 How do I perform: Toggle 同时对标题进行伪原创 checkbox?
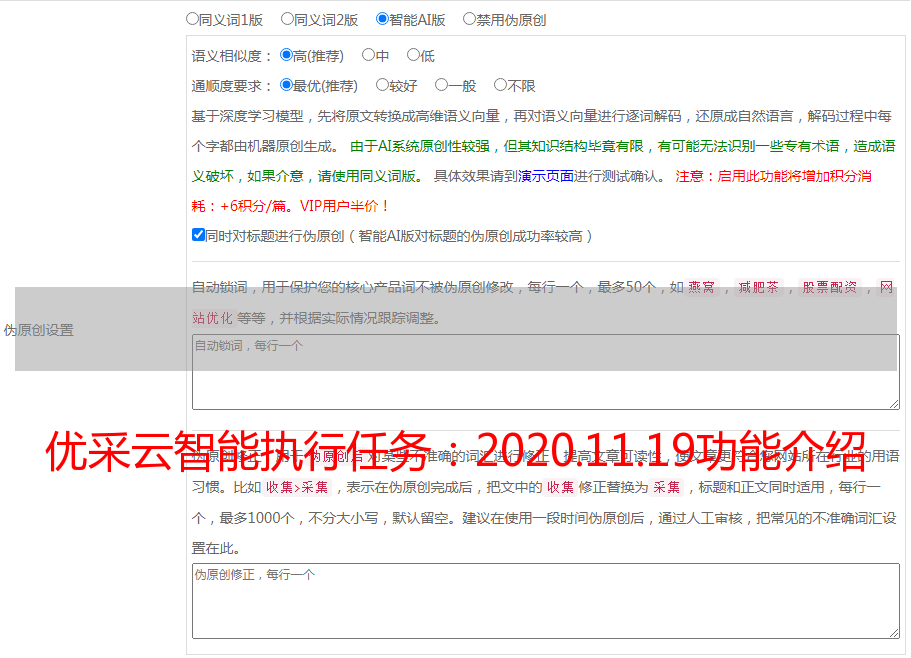[x=198, y=235]
